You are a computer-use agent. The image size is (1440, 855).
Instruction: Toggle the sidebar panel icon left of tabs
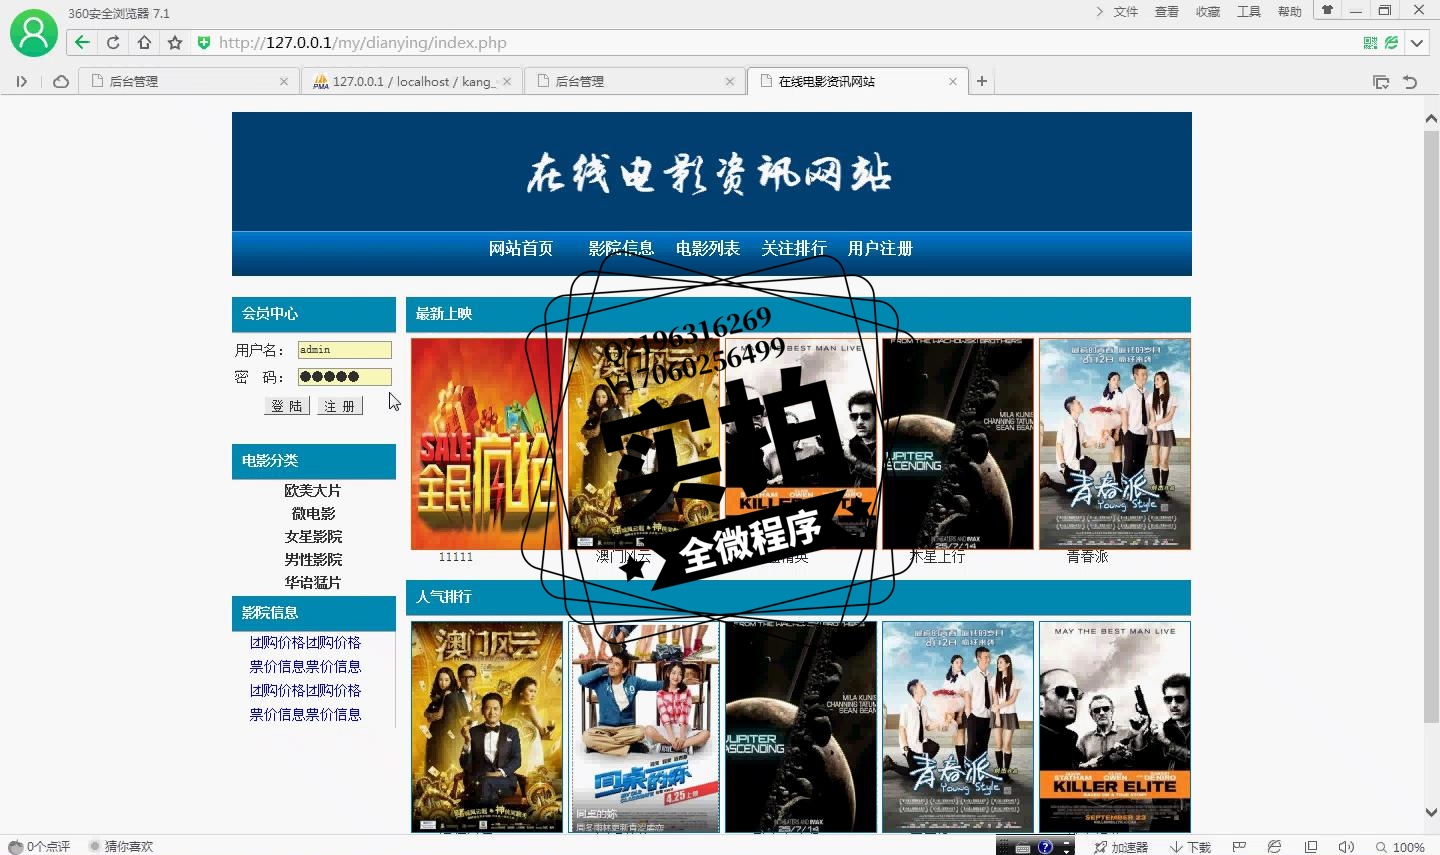coord(21,82)
